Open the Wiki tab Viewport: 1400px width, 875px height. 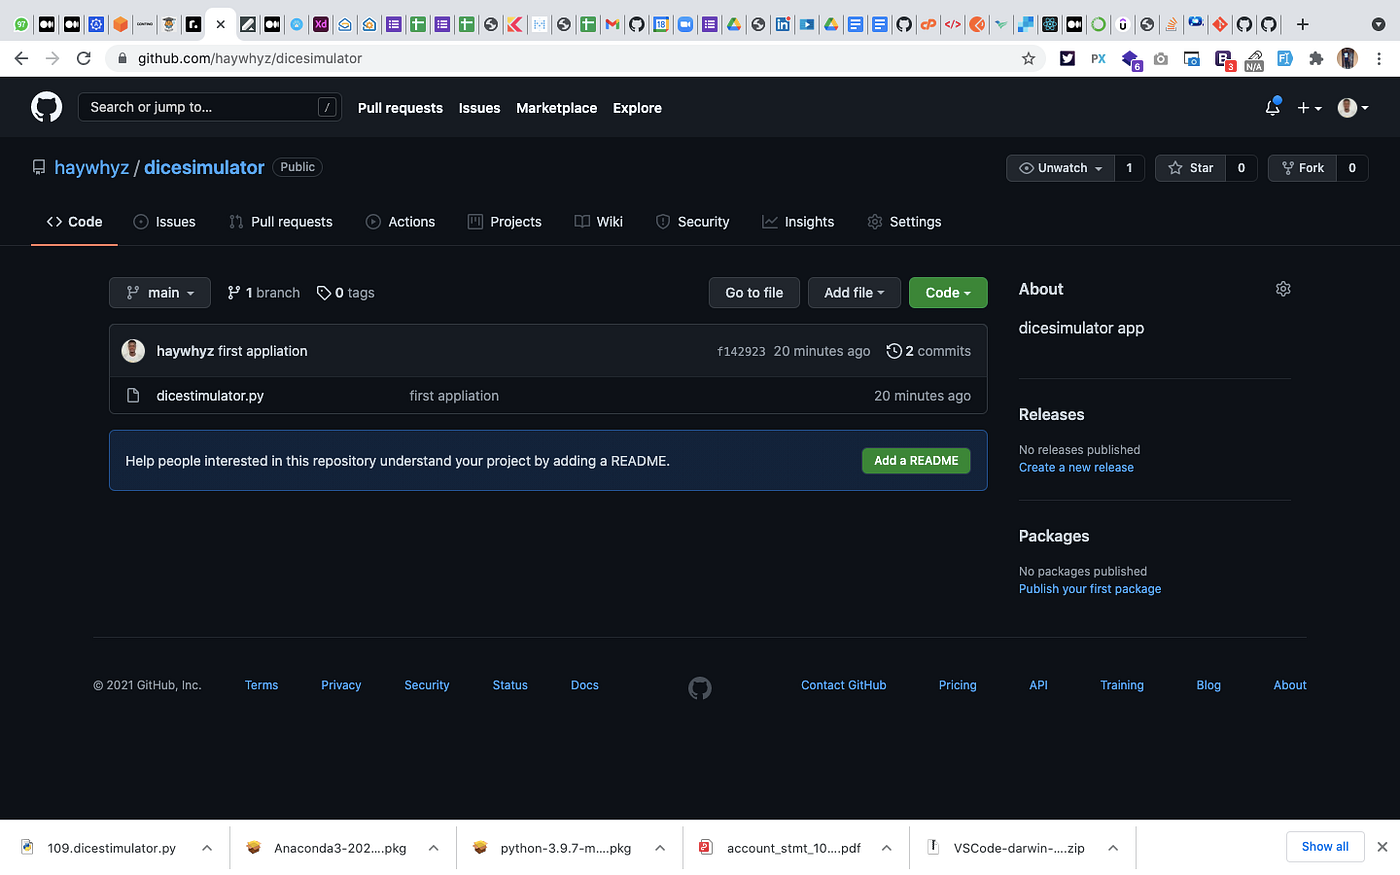point(599,222)
